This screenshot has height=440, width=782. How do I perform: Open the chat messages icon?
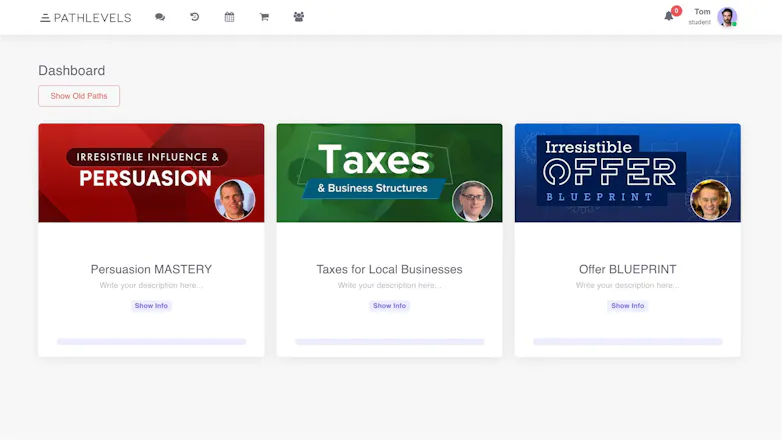click(x=160, y=17)
